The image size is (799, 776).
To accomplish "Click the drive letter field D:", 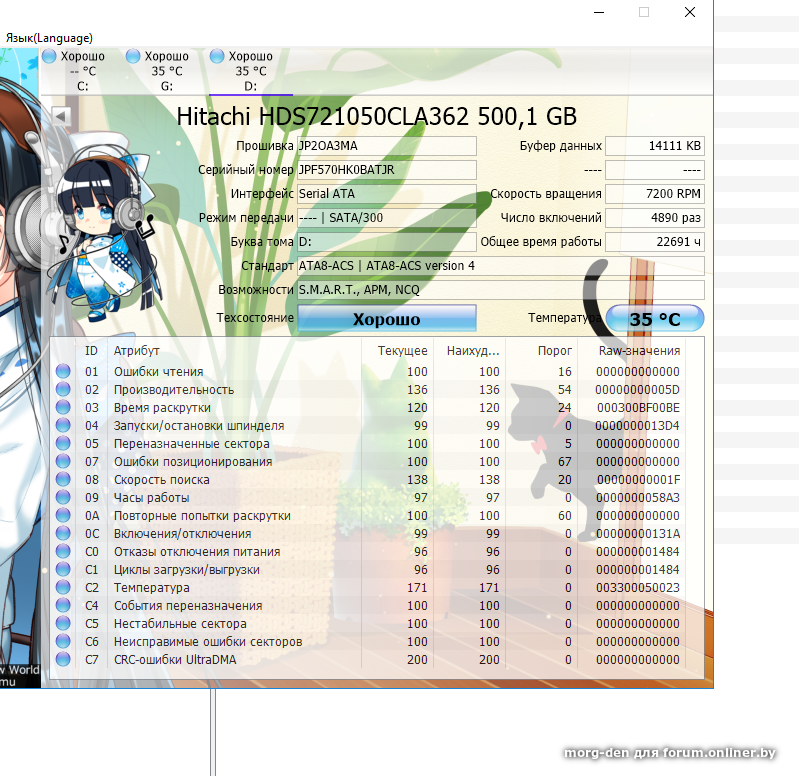I will tap(387, 242).
